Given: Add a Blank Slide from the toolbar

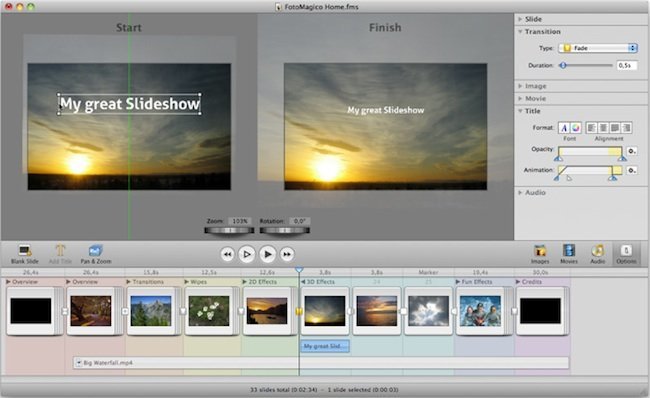Looking at the screenshot, I should tap(25, 254).
